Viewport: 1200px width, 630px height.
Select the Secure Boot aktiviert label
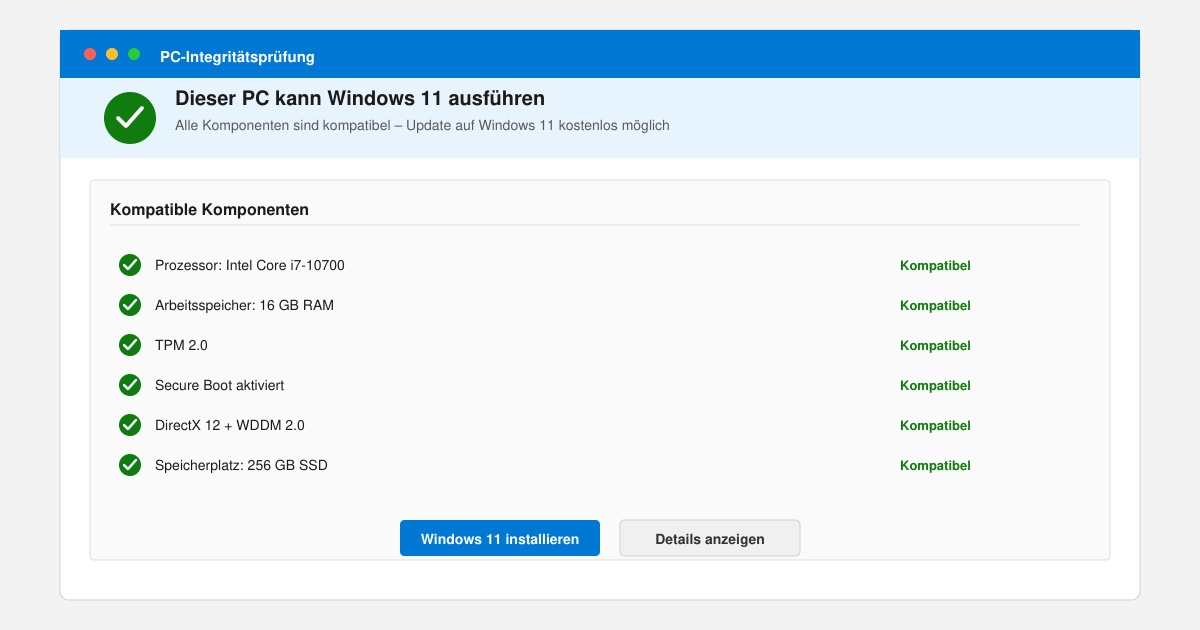tap(219, 385)
